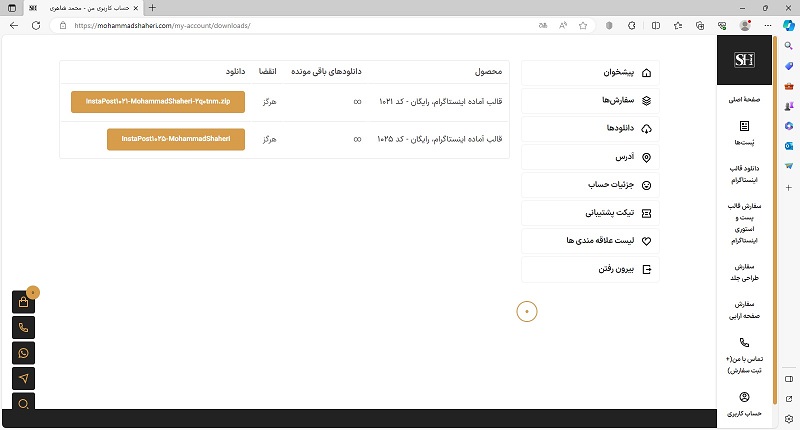Open the search magnifier icon
Image resolution: width=800 pixels, height=430 pixels.
pos(25,403)
